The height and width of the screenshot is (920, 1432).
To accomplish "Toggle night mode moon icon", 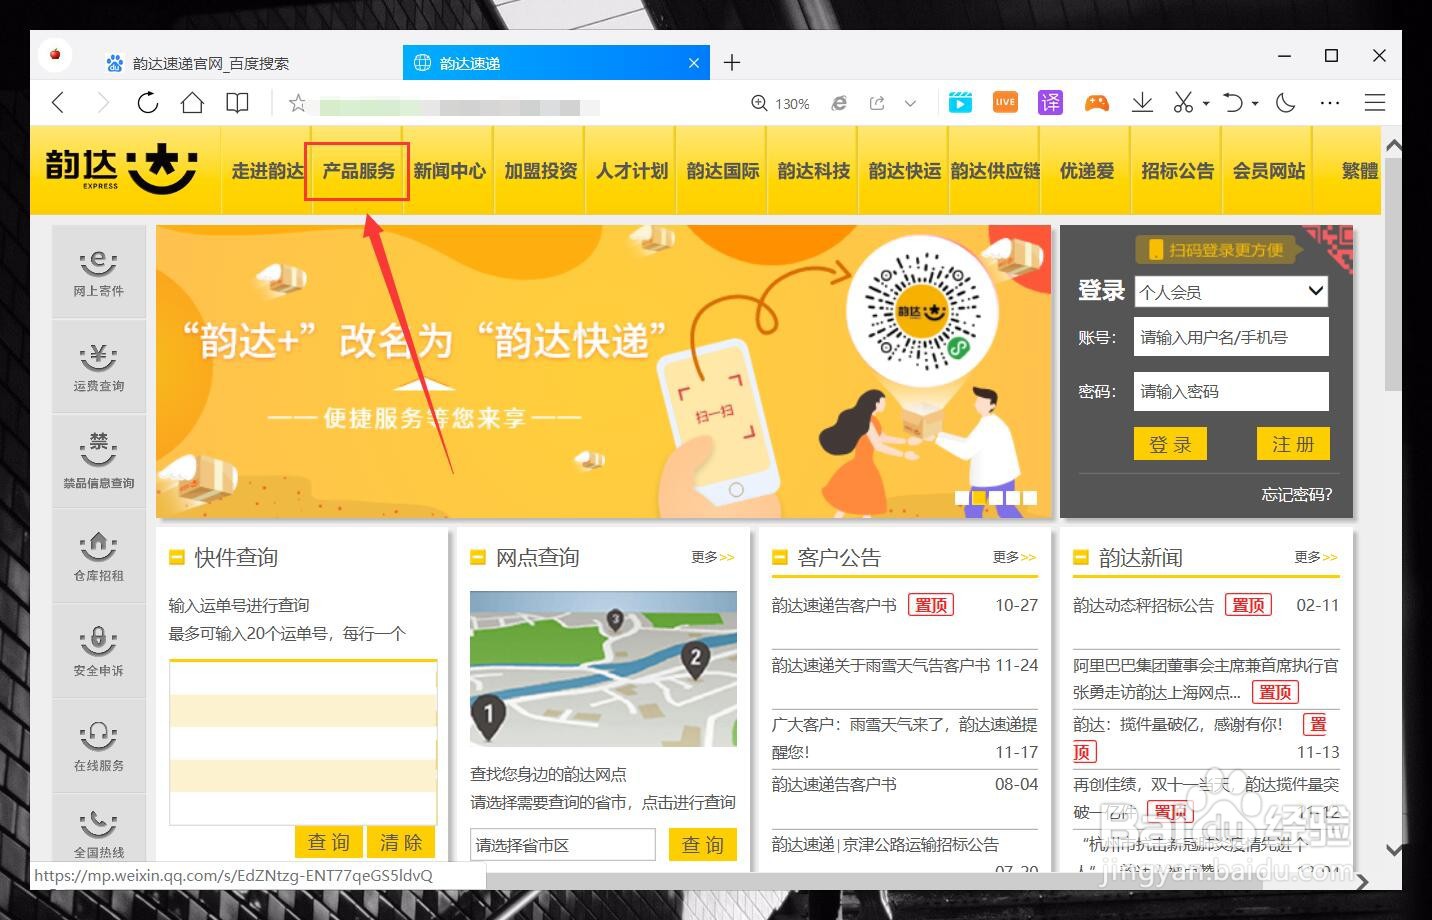I will coord(1287,102).
